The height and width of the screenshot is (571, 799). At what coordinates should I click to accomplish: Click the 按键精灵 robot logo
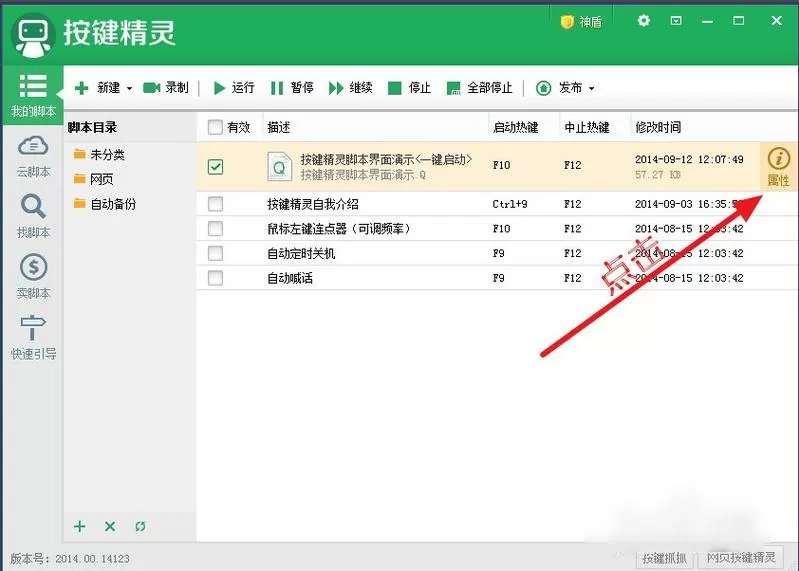click(33, 35)
